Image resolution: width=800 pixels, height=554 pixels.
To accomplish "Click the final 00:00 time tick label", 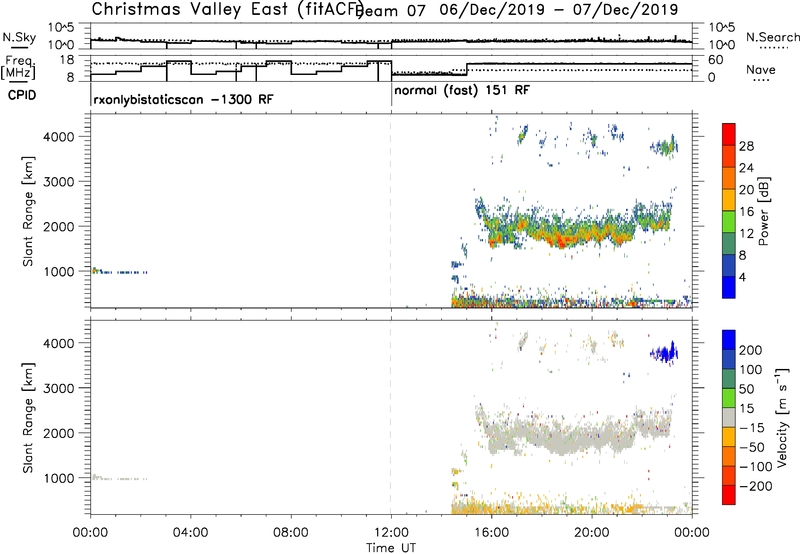I will tap(692, 533).
